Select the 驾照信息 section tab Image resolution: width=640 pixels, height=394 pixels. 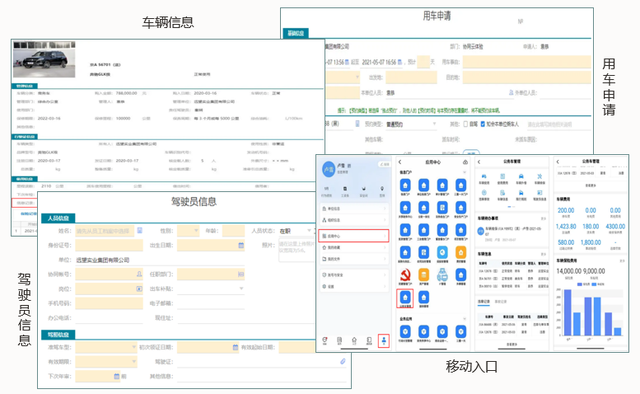(x=58, y=335)
